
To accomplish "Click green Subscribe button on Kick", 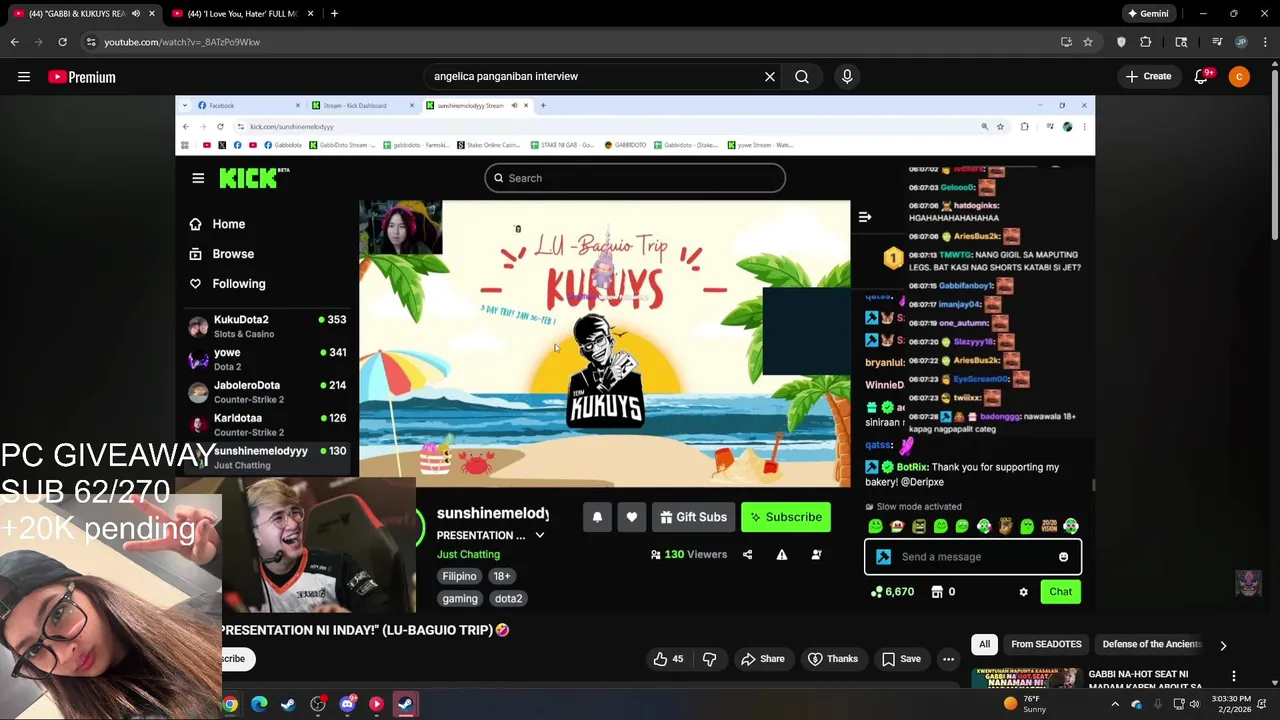I will tap(785, 517).
